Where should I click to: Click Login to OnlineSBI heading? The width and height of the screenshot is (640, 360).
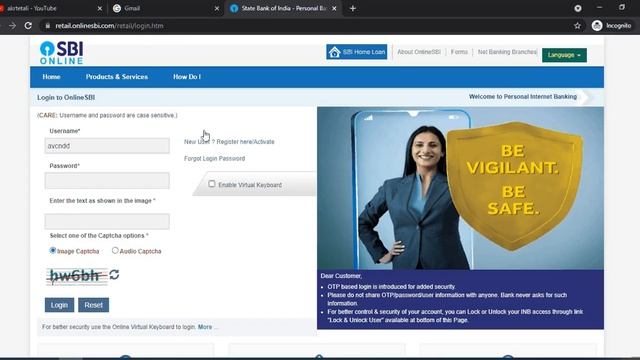66,98
